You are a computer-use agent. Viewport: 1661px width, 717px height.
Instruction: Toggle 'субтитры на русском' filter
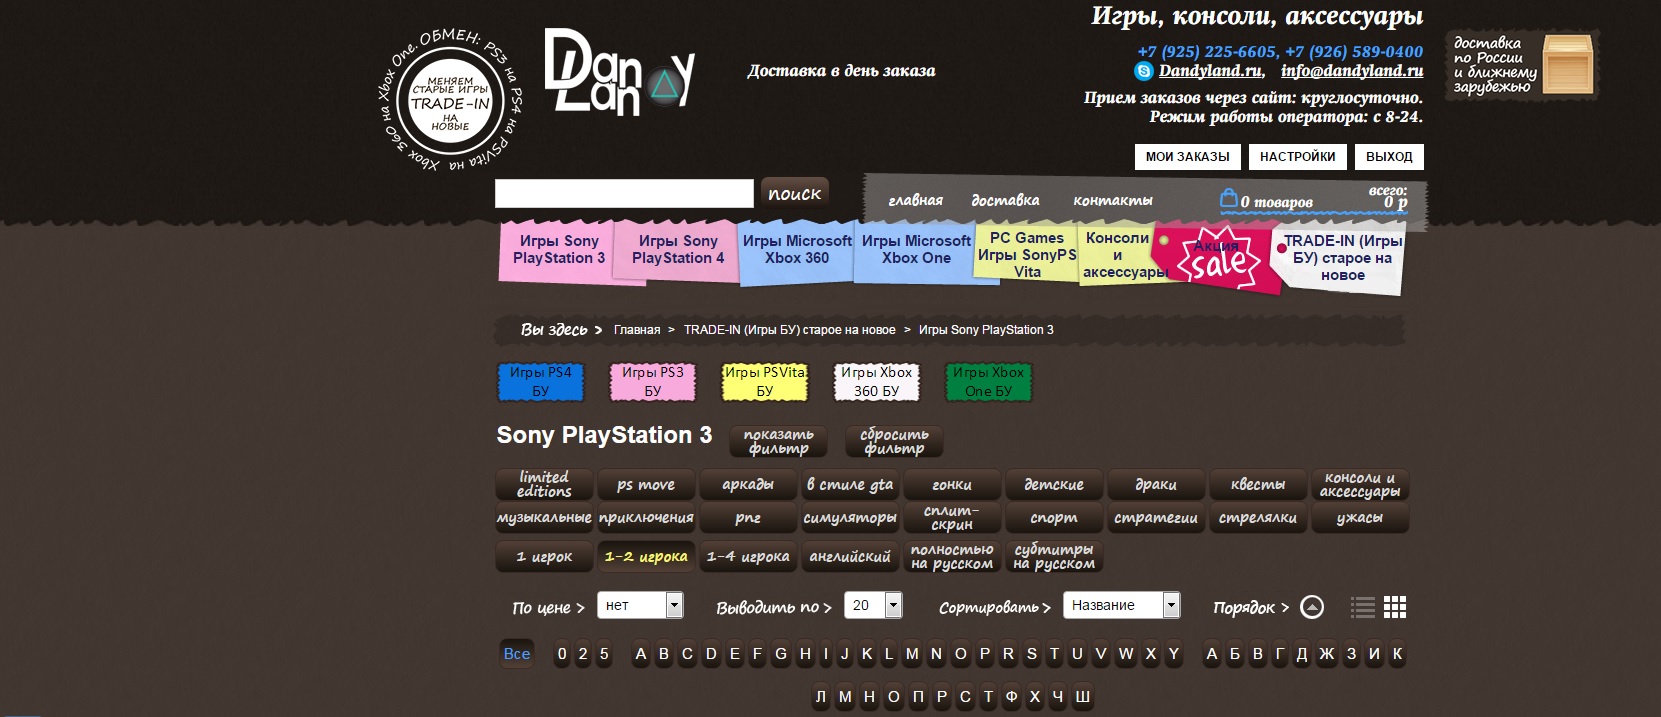tap(1054, 556)
